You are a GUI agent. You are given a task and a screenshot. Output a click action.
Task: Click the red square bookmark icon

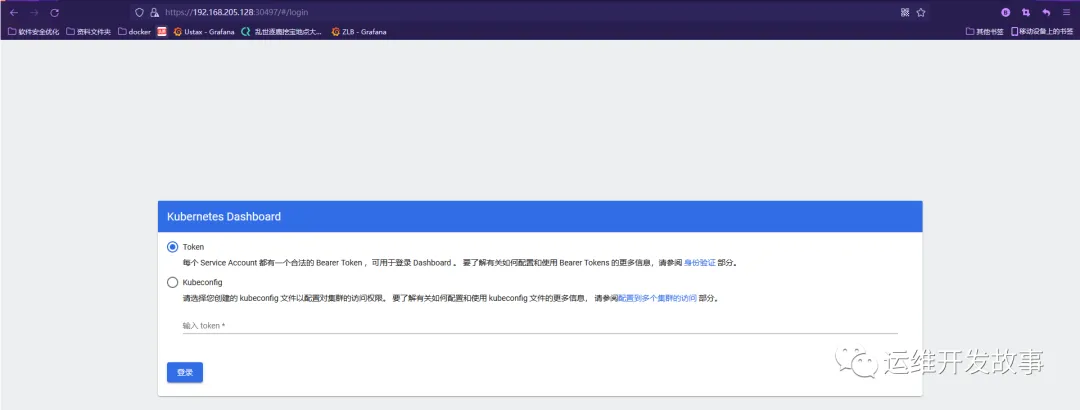pos(162,32)
